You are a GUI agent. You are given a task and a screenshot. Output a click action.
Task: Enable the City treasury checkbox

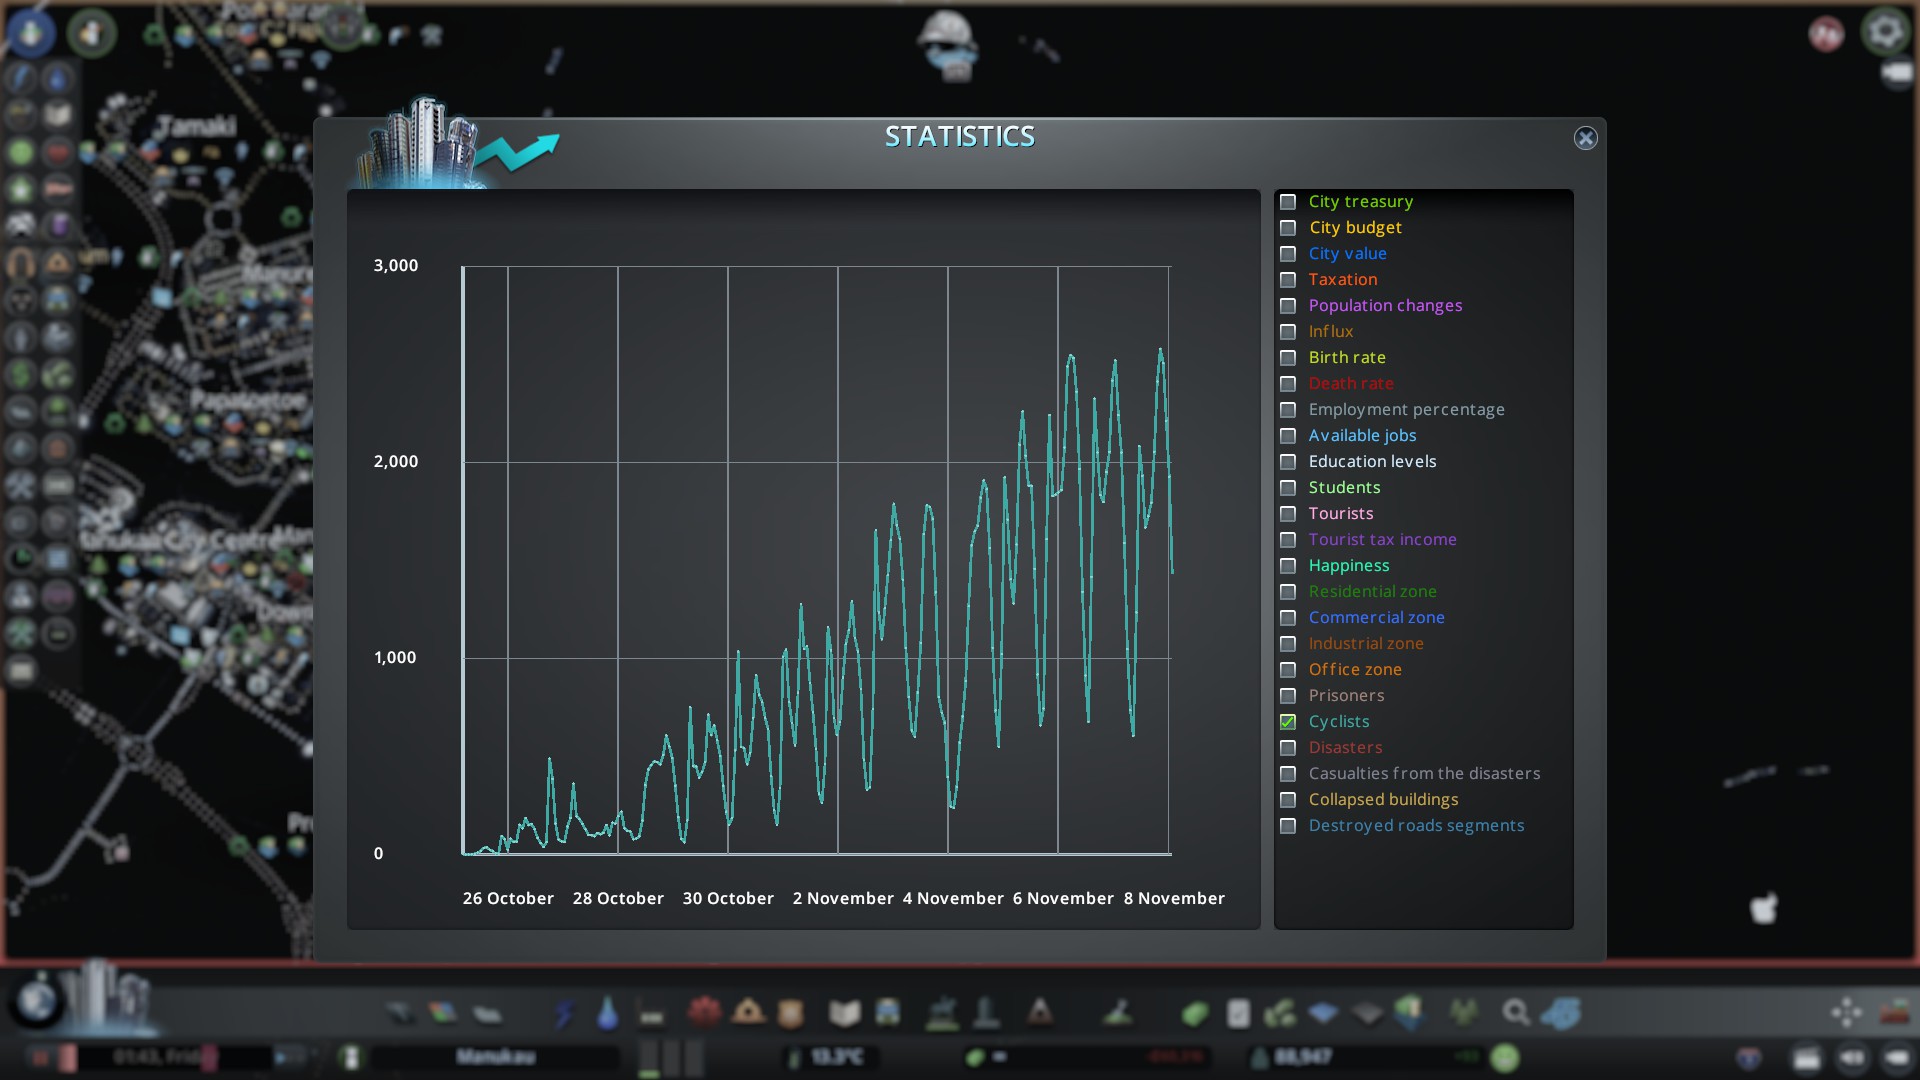[1288, 202]
